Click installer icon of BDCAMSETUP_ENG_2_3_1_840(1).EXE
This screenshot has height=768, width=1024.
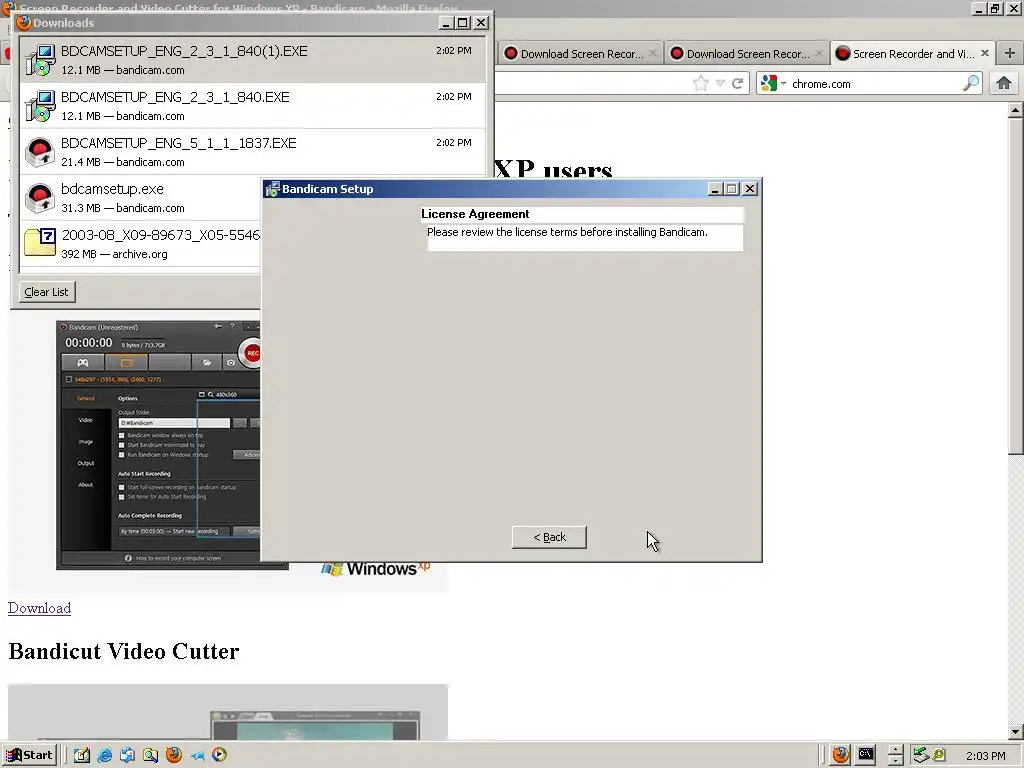[40, 59]
